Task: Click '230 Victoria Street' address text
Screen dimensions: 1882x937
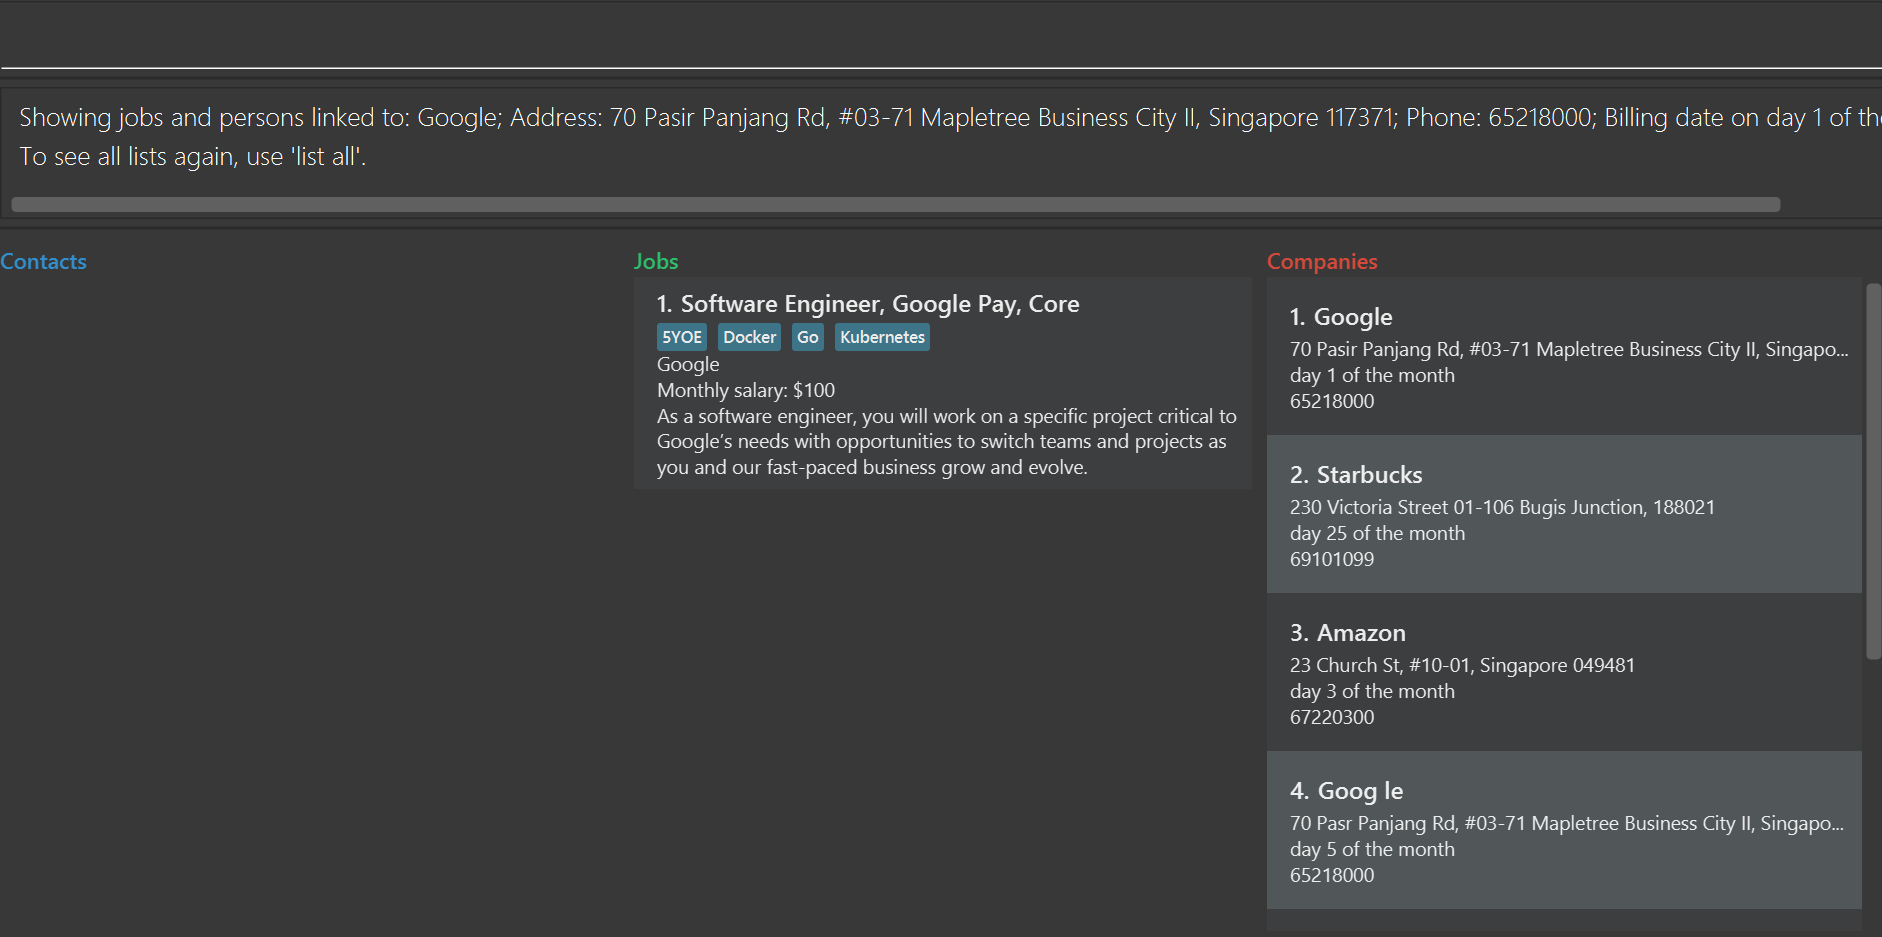Action: pos(1502,507)
